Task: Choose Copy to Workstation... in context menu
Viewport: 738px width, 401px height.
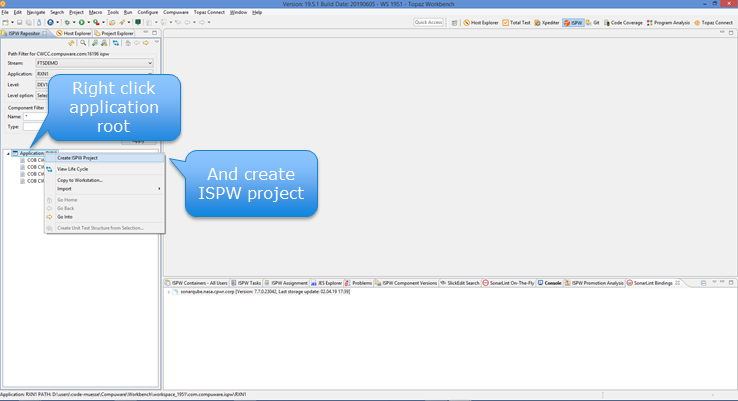Action: click(104, 180)
